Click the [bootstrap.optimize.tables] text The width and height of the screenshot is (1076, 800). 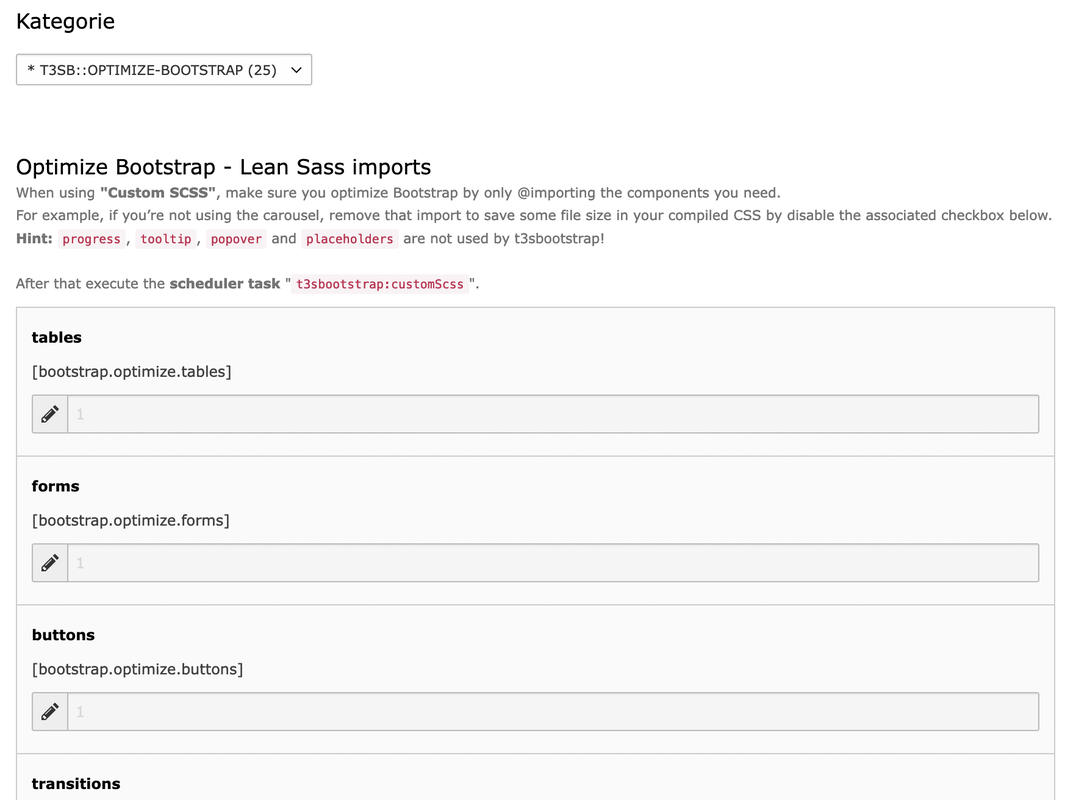pyautogui.click(x=132, y=372)
